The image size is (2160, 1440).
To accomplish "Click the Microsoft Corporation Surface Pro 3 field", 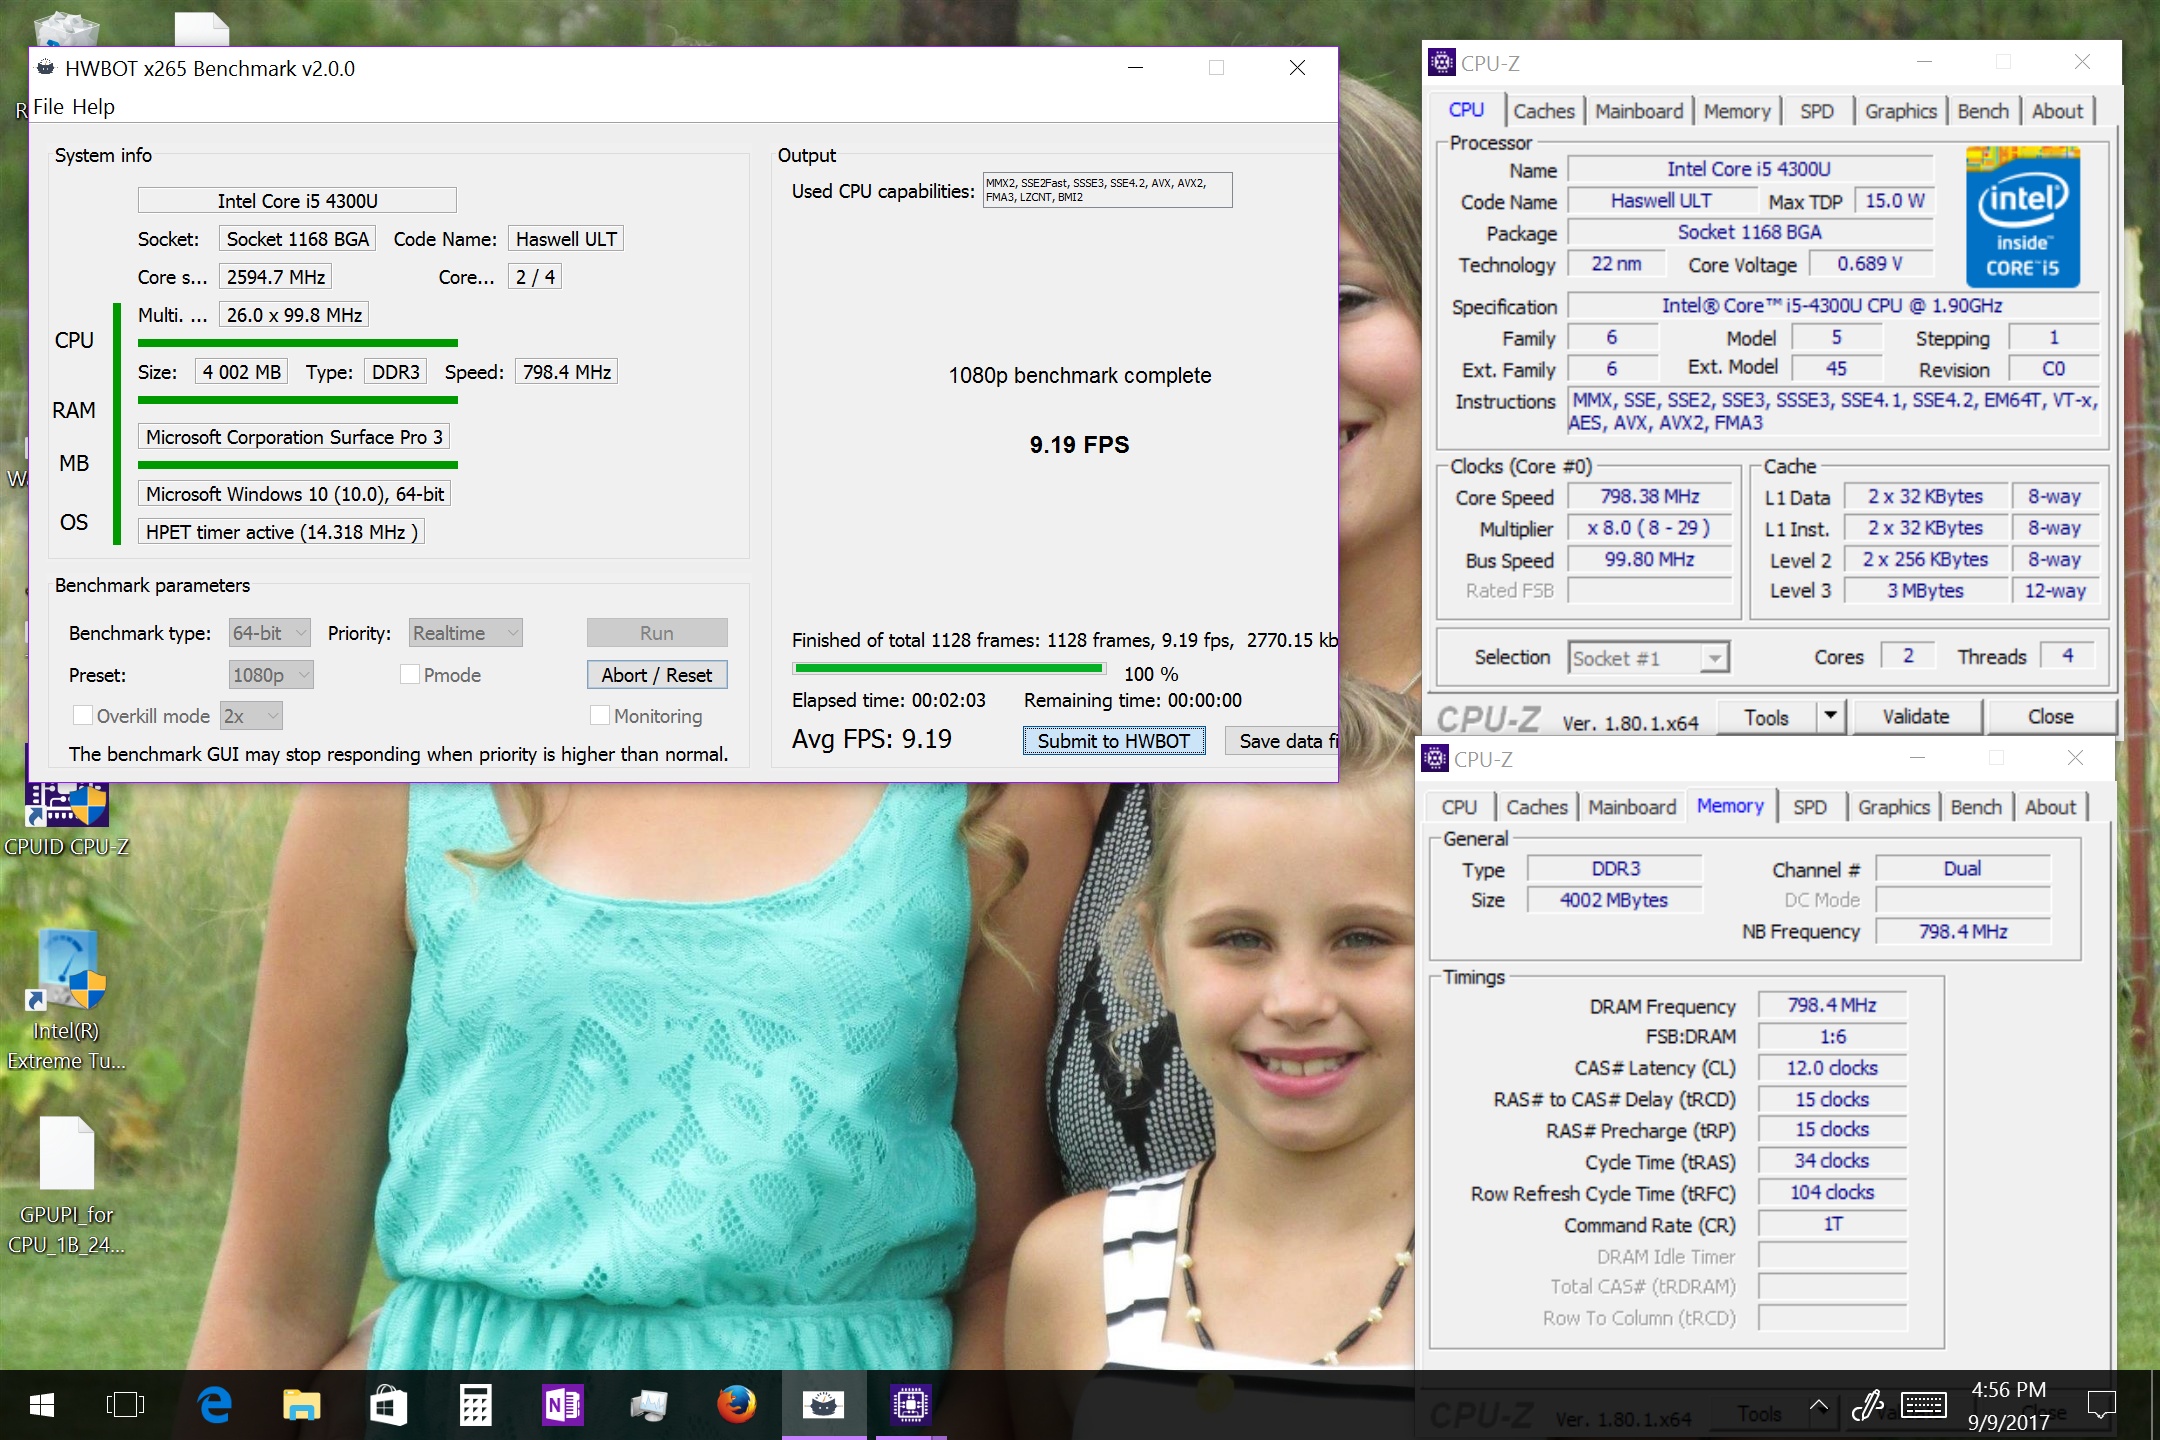I will (x=294, y=437).
